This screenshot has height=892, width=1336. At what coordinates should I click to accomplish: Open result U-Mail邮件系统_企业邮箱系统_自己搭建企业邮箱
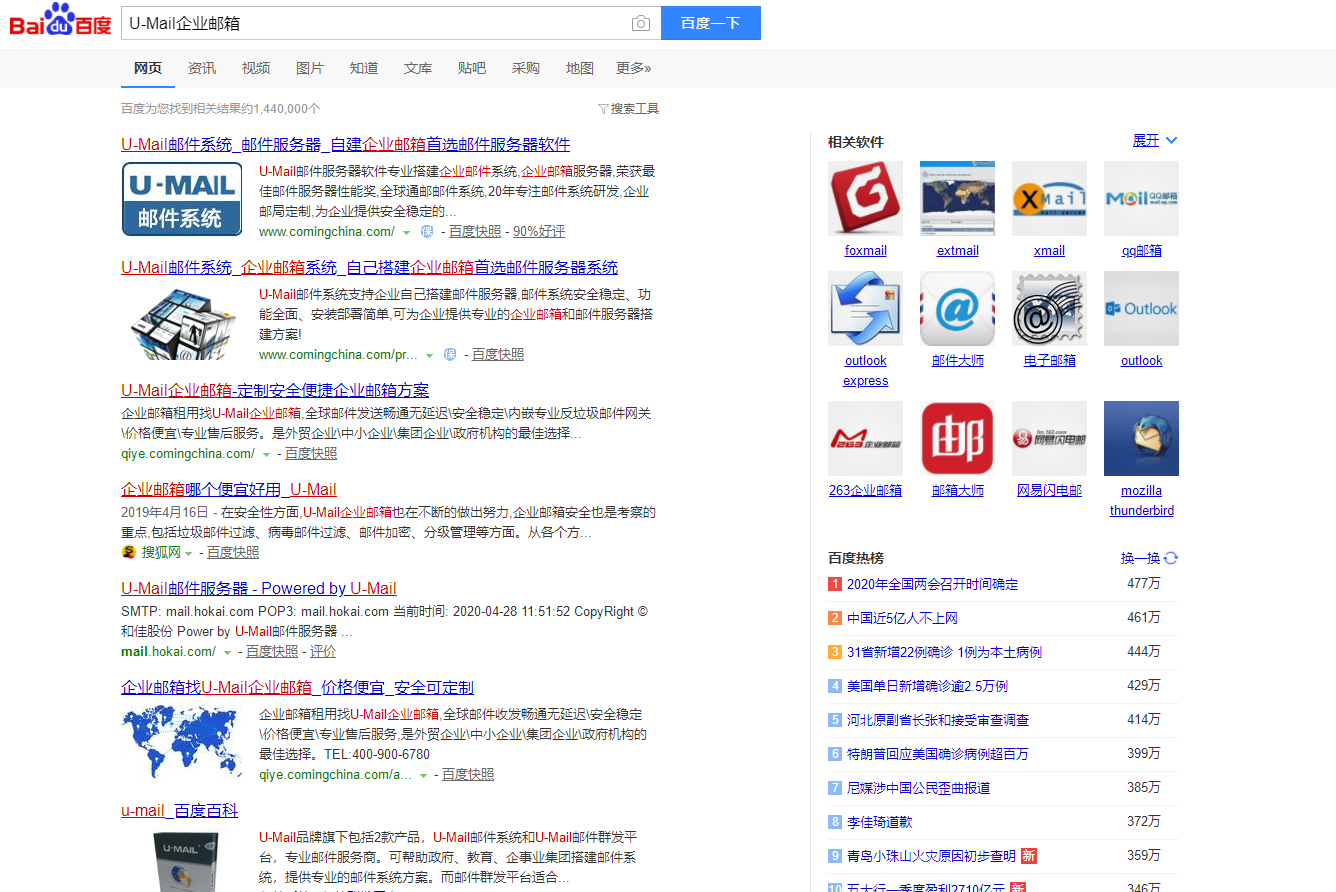[370, 267]
